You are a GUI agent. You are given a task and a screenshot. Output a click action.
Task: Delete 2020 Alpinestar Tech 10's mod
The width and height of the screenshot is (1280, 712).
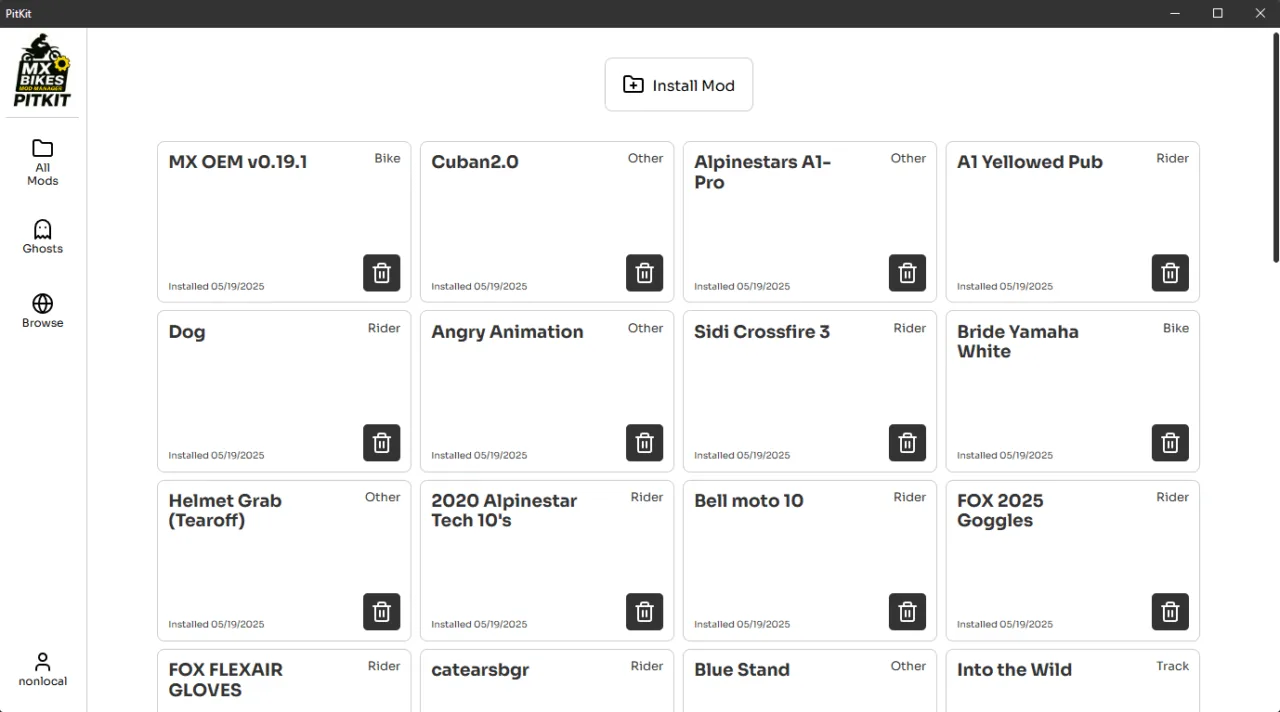coord(644,611)
